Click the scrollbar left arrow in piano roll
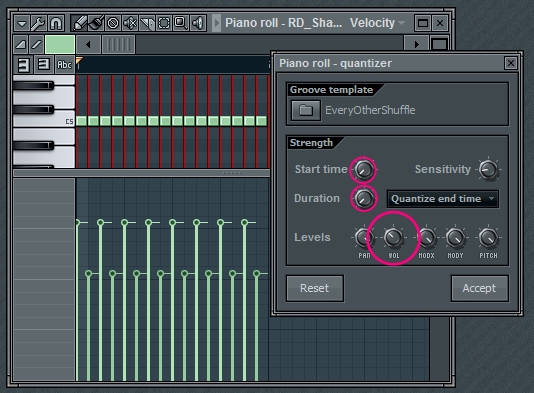This screenshot has width=534, height=393. coord(89,44)
